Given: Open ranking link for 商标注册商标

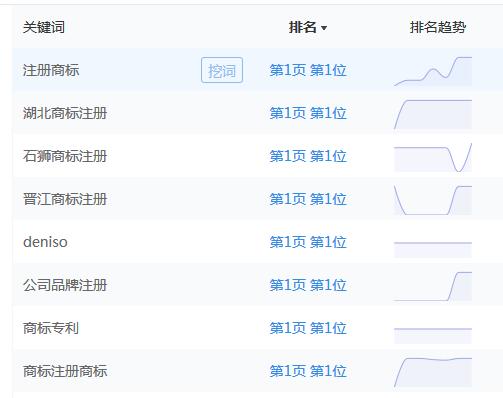Looking at the screenshot, I should click(x=308, y=371).
